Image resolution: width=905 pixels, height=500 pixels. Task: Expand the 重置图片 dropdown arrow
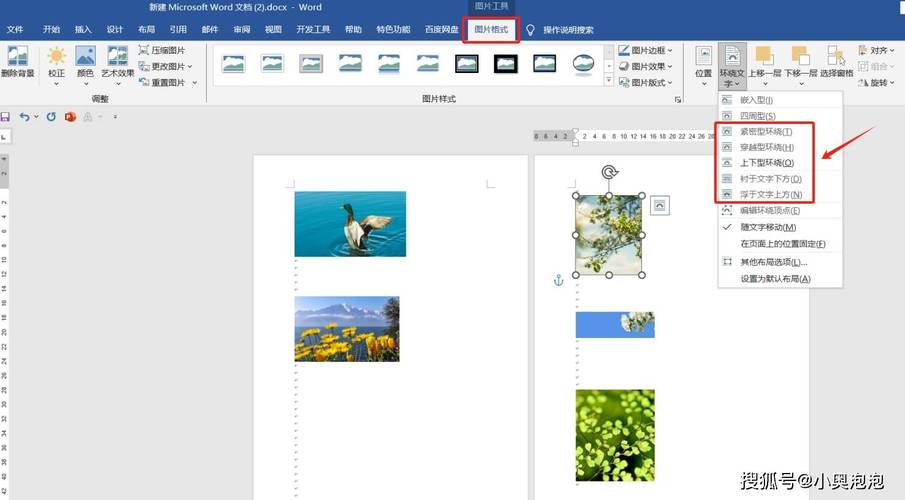click(195, 83)
